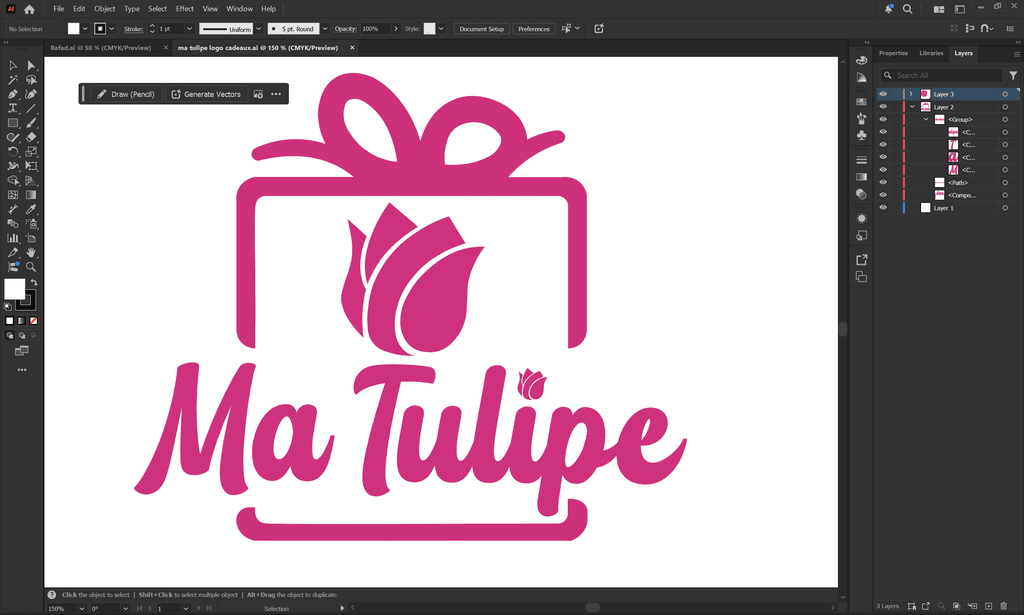Viewport: 1024px width, 615px height.
Task: Click the Layers filter funnel icon
Action: 1013,75
